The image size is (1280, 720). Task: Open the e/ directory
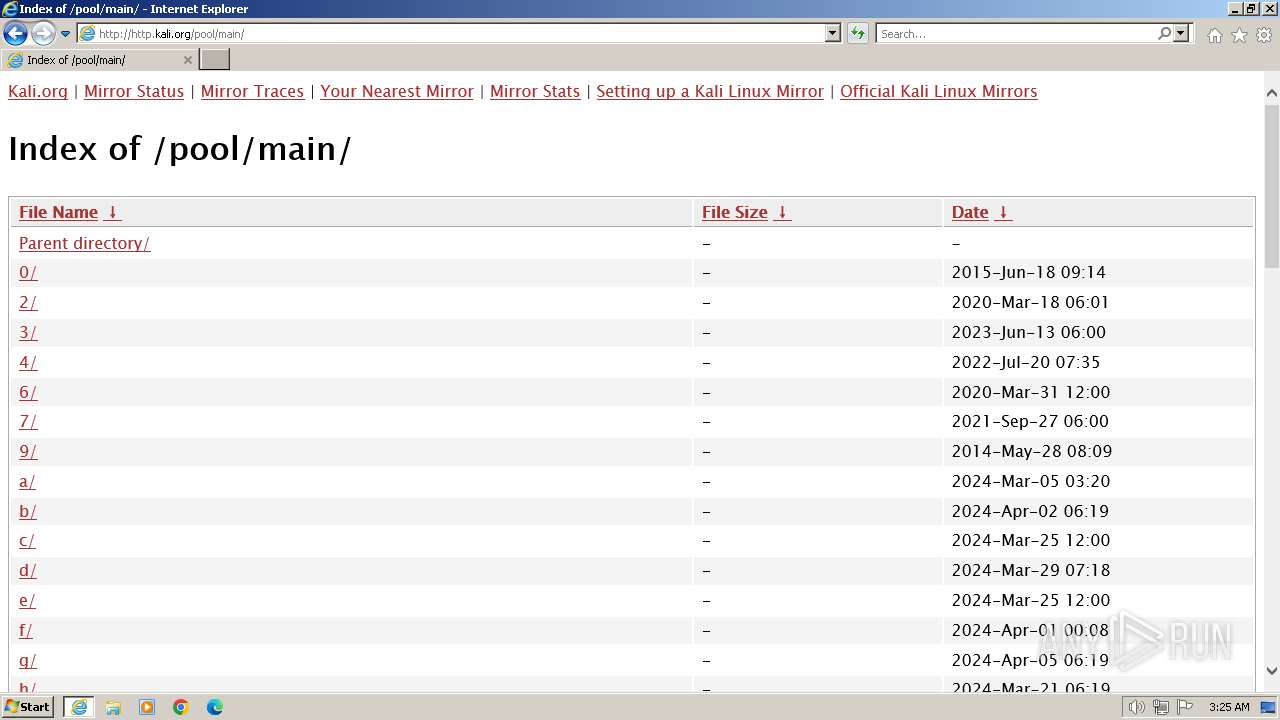pyautogui.click(x=27, y=600)
